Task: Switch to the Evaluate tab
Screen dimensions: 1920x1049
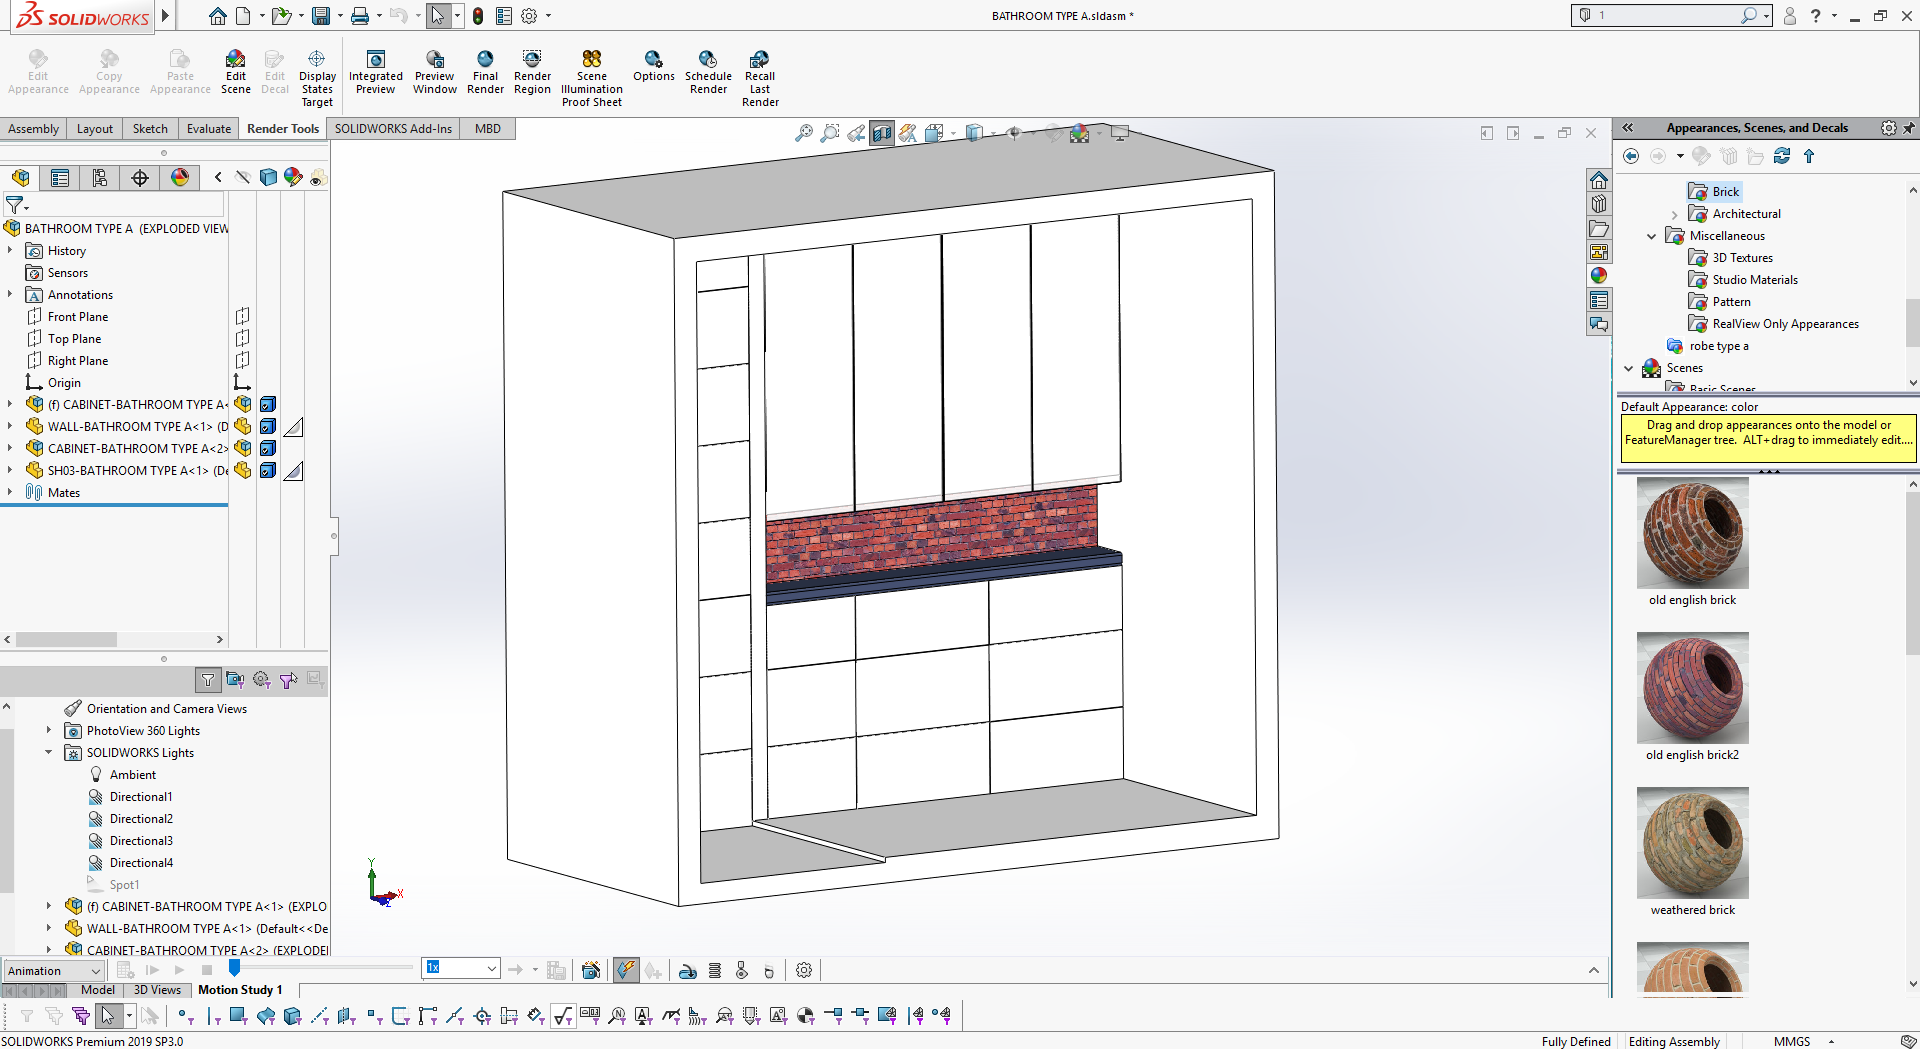Action: pos(208,129)
